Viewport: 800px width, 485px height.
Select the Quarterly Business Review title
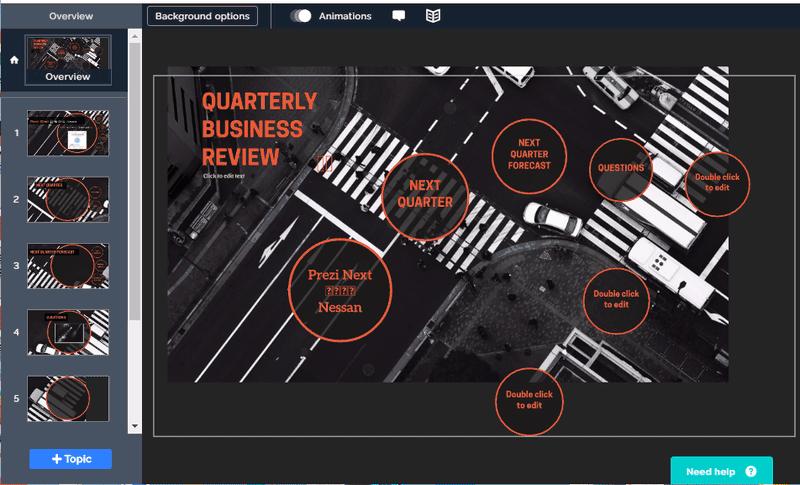pos(259,129)
